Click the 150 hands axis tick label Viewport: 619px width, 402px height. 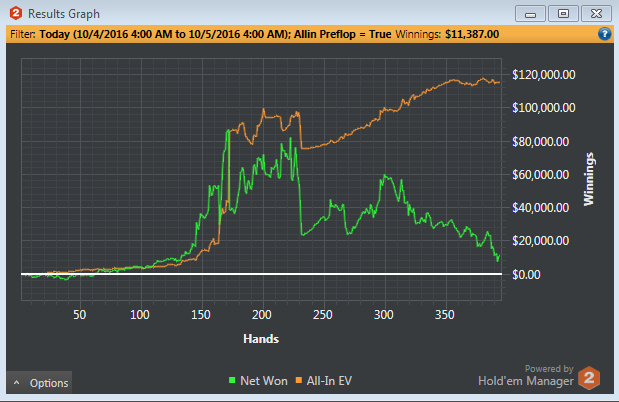pyautogui.click(x=201, y=315)
